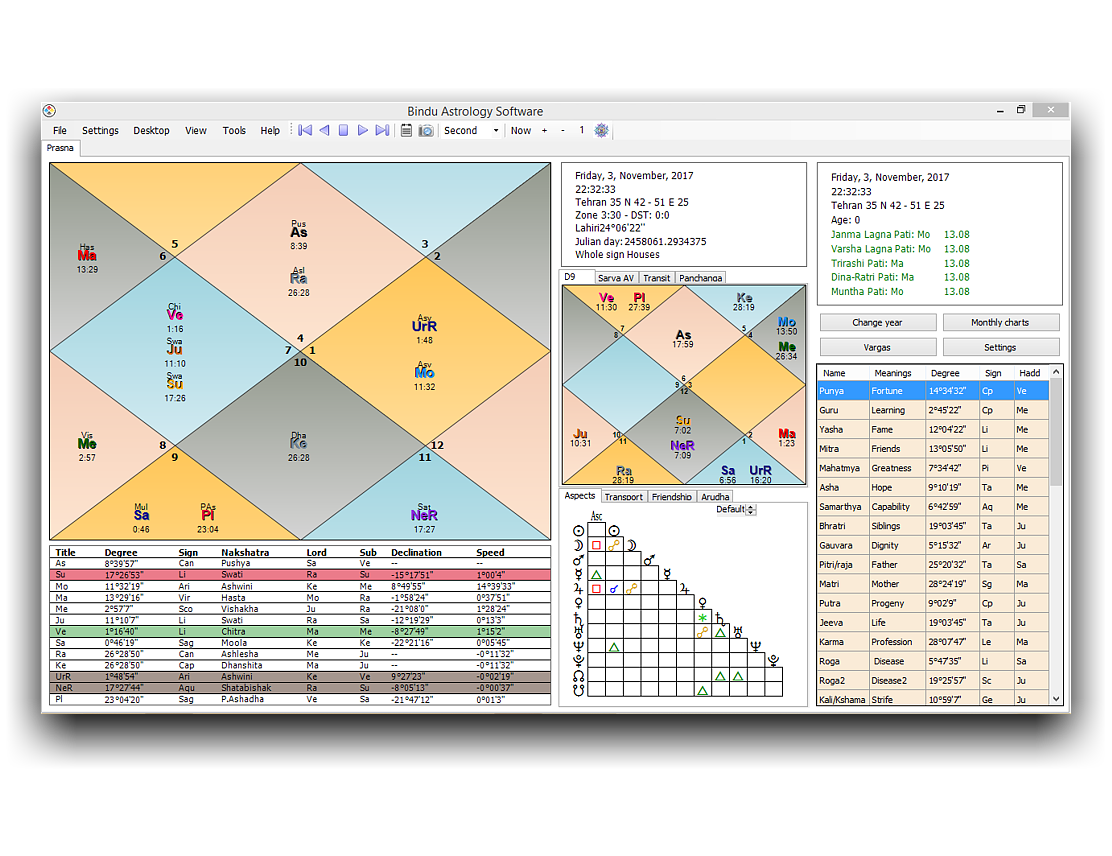
Task: Click the Hadd column header
Action: point(1030,373)
